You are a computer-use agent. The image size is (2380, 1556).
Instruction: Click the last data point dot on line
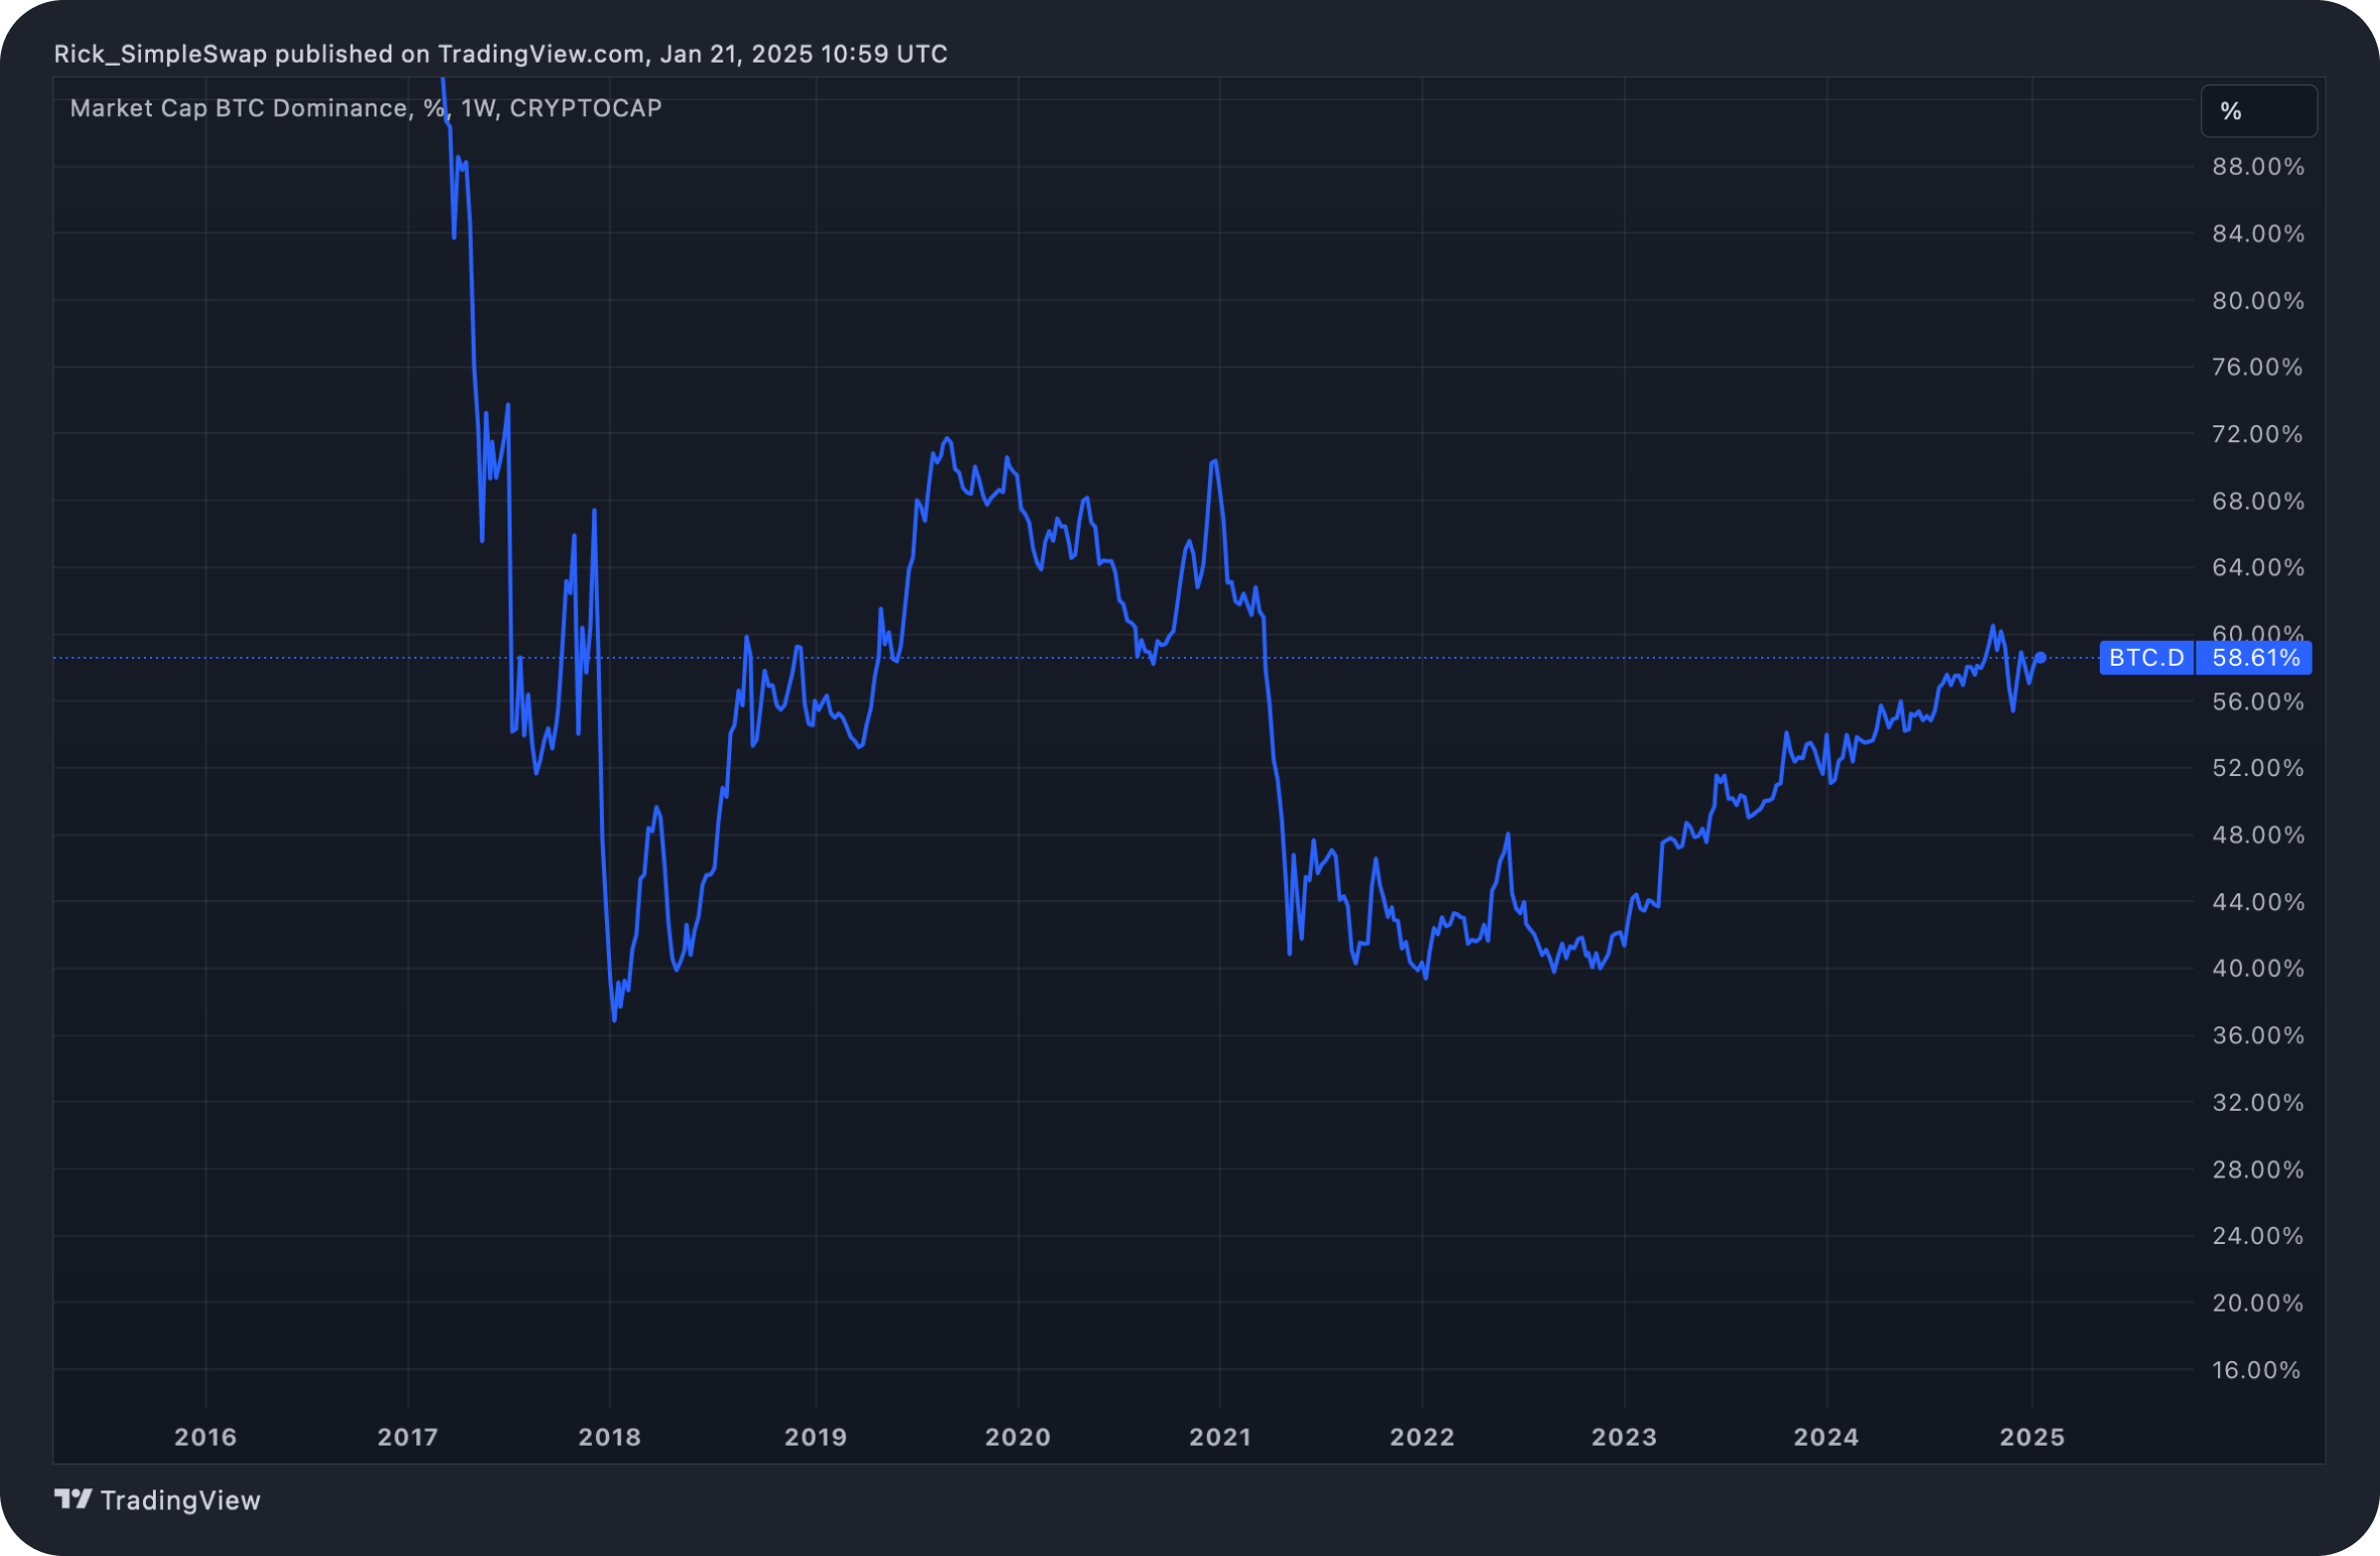tap(2040, 658)
